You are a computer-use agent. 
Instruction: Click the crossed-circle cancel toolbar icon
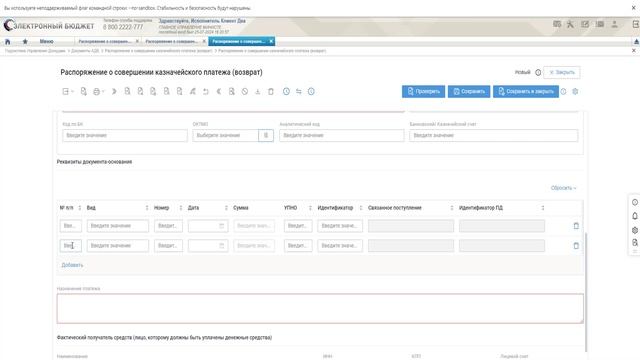pos(244,91)
